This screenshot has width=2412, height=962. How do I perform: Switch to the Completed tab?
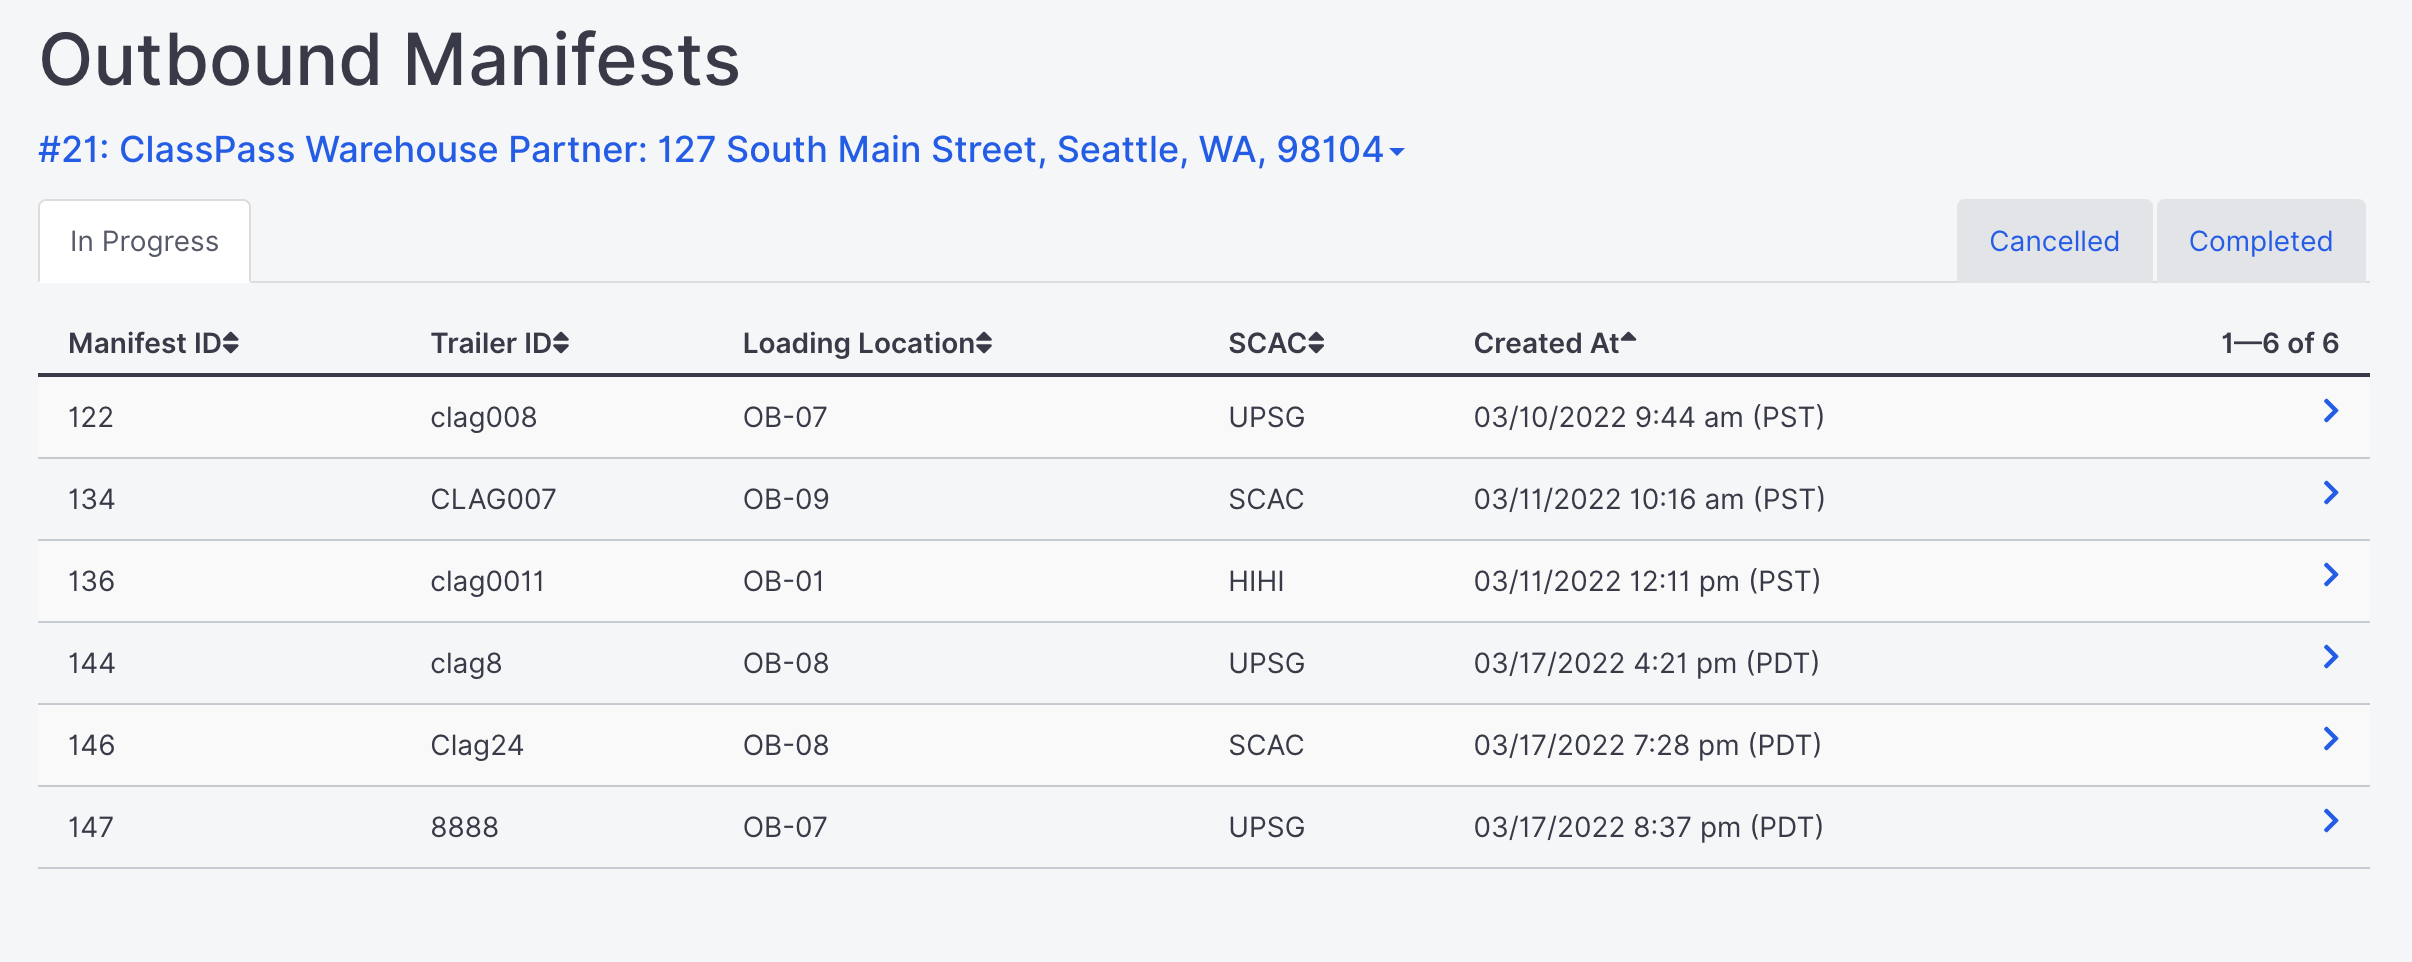click(2260, 241)
